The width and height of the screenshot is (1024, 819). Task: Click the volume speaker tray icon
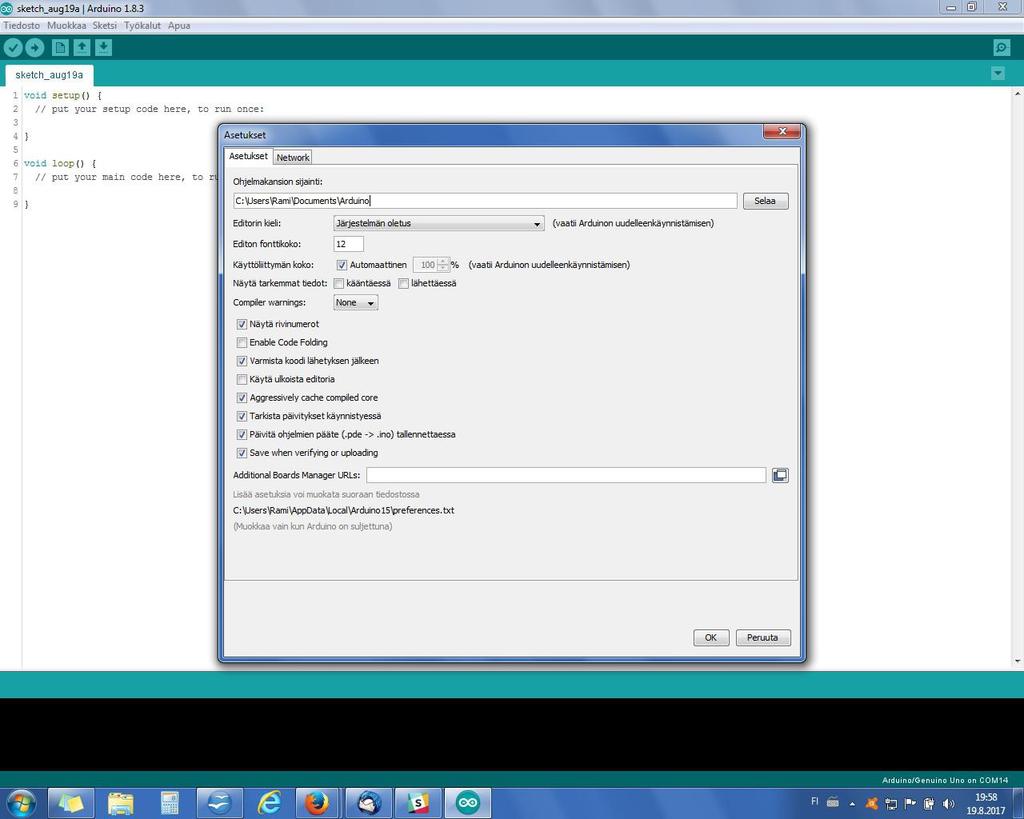point(948,803)
